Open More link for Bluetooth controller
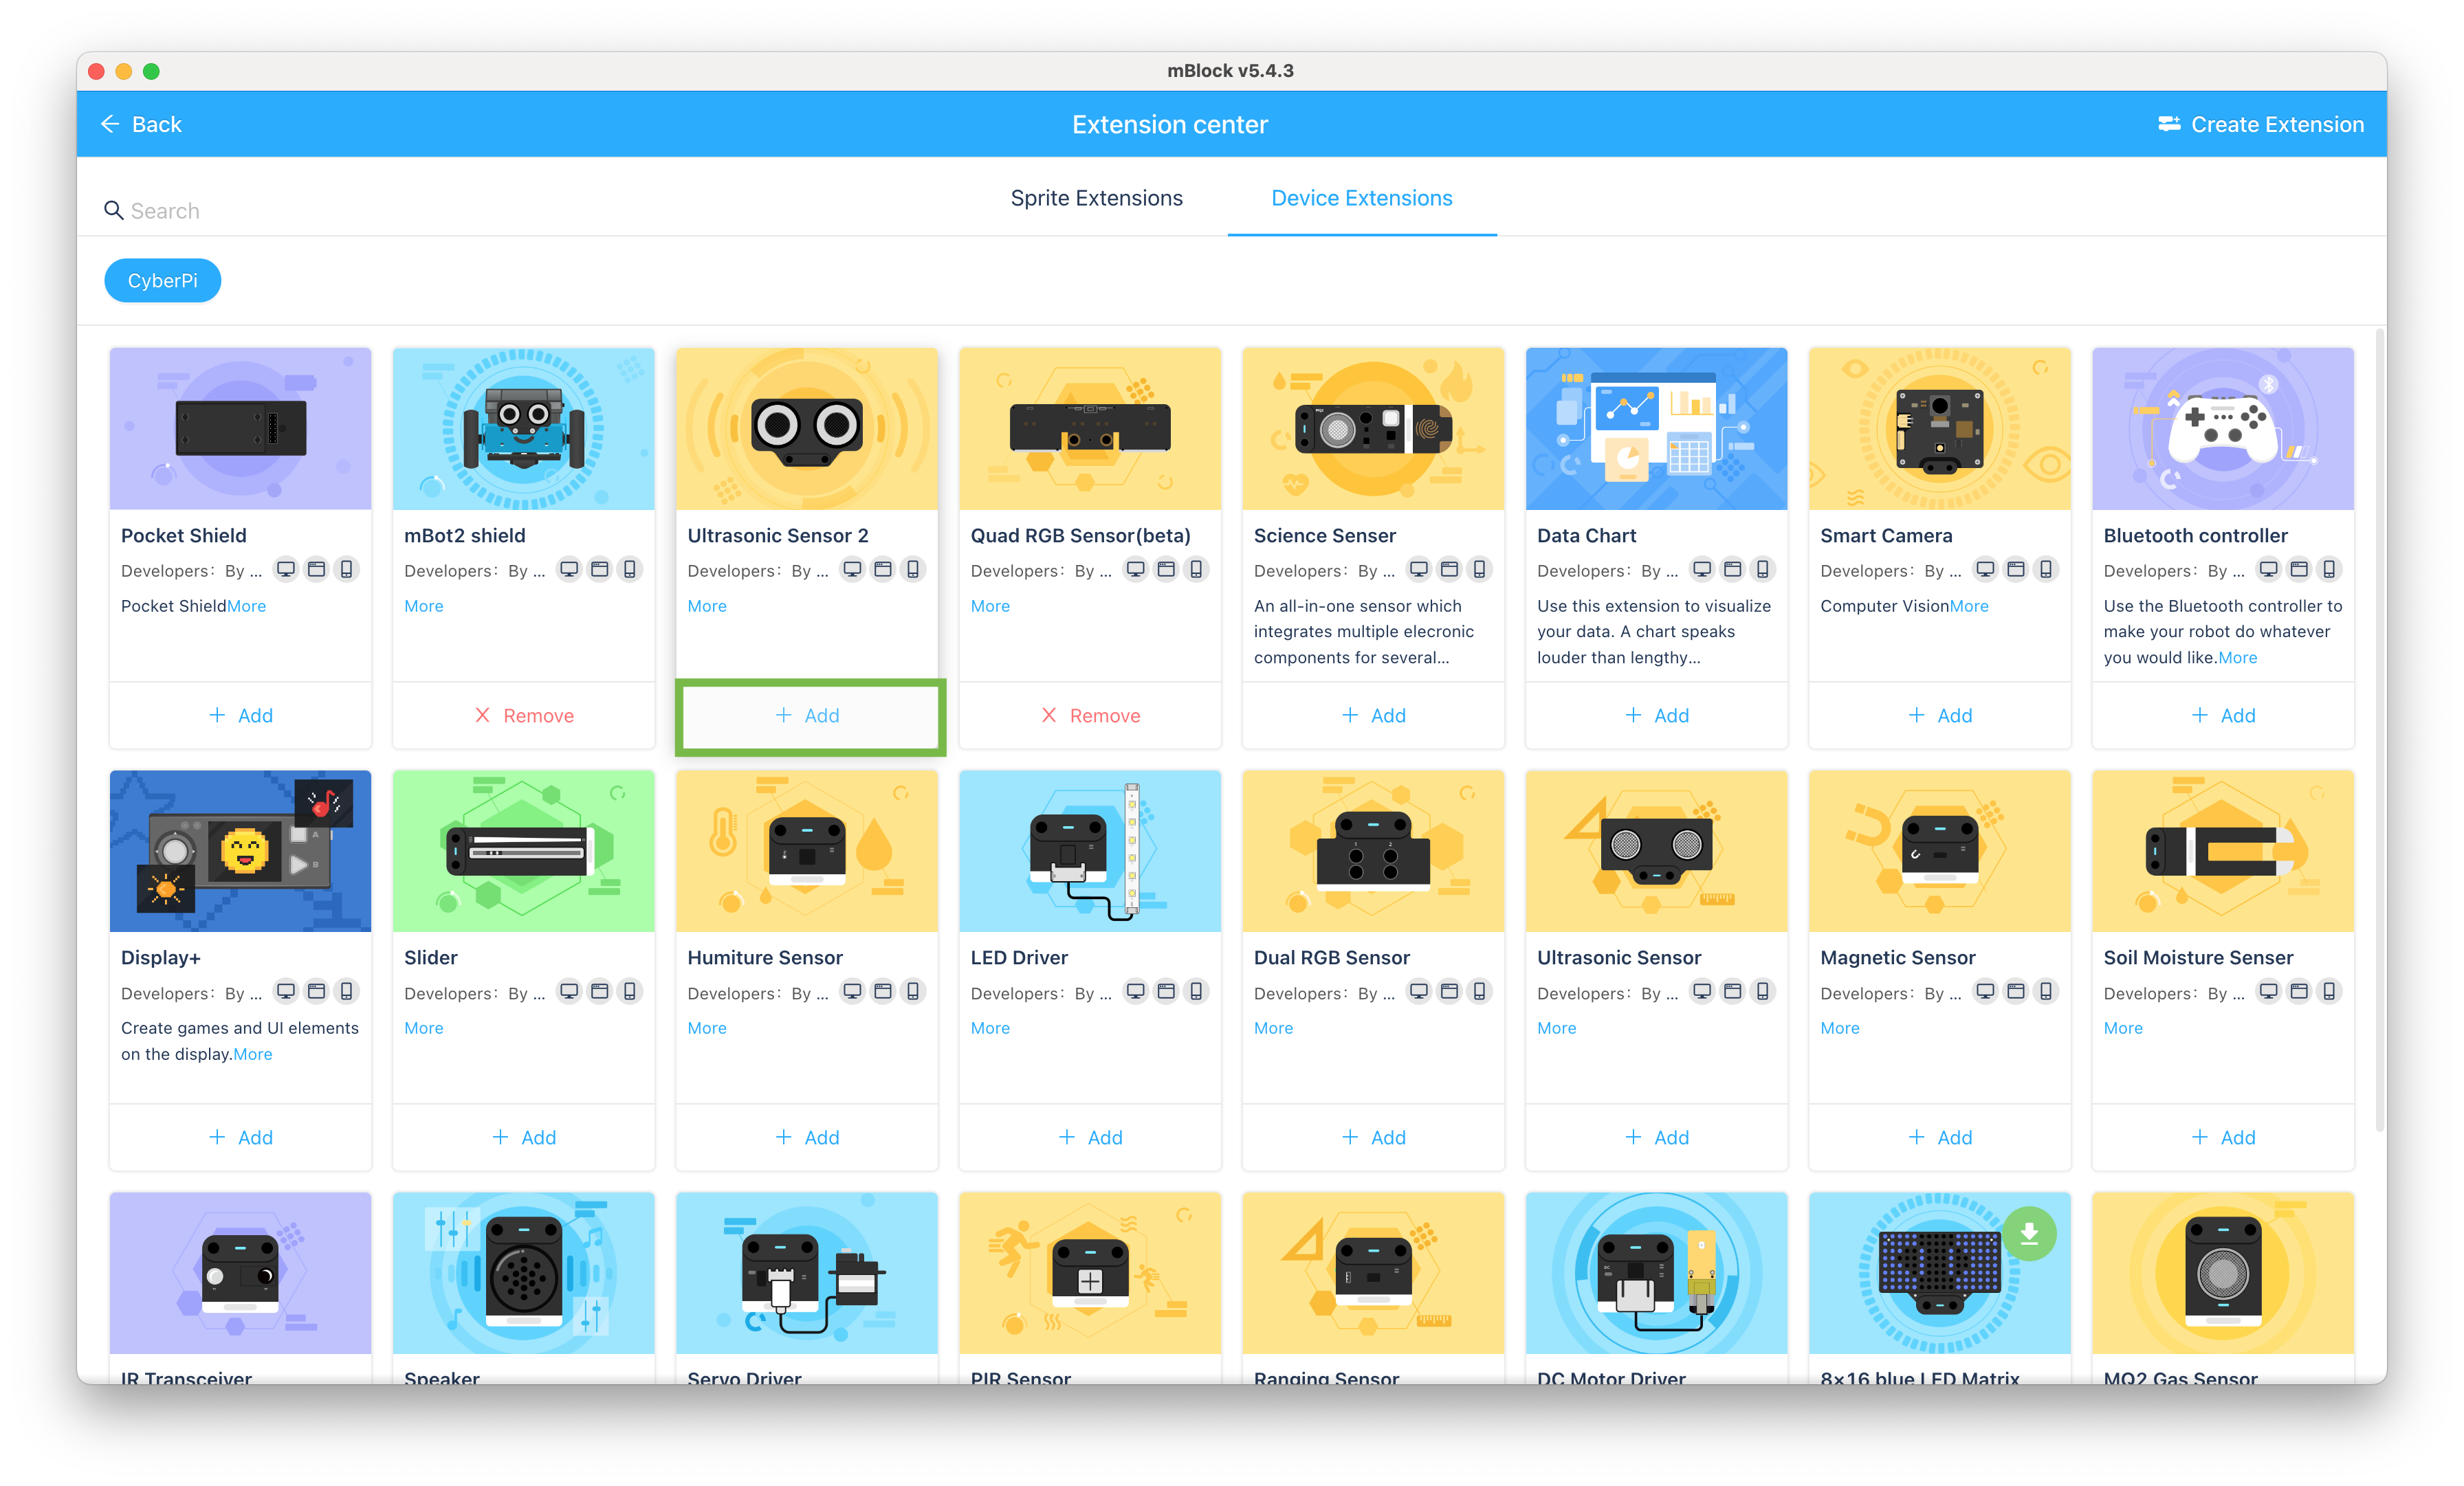This screenshot has height=1486, width=2464. [2237, 658]
